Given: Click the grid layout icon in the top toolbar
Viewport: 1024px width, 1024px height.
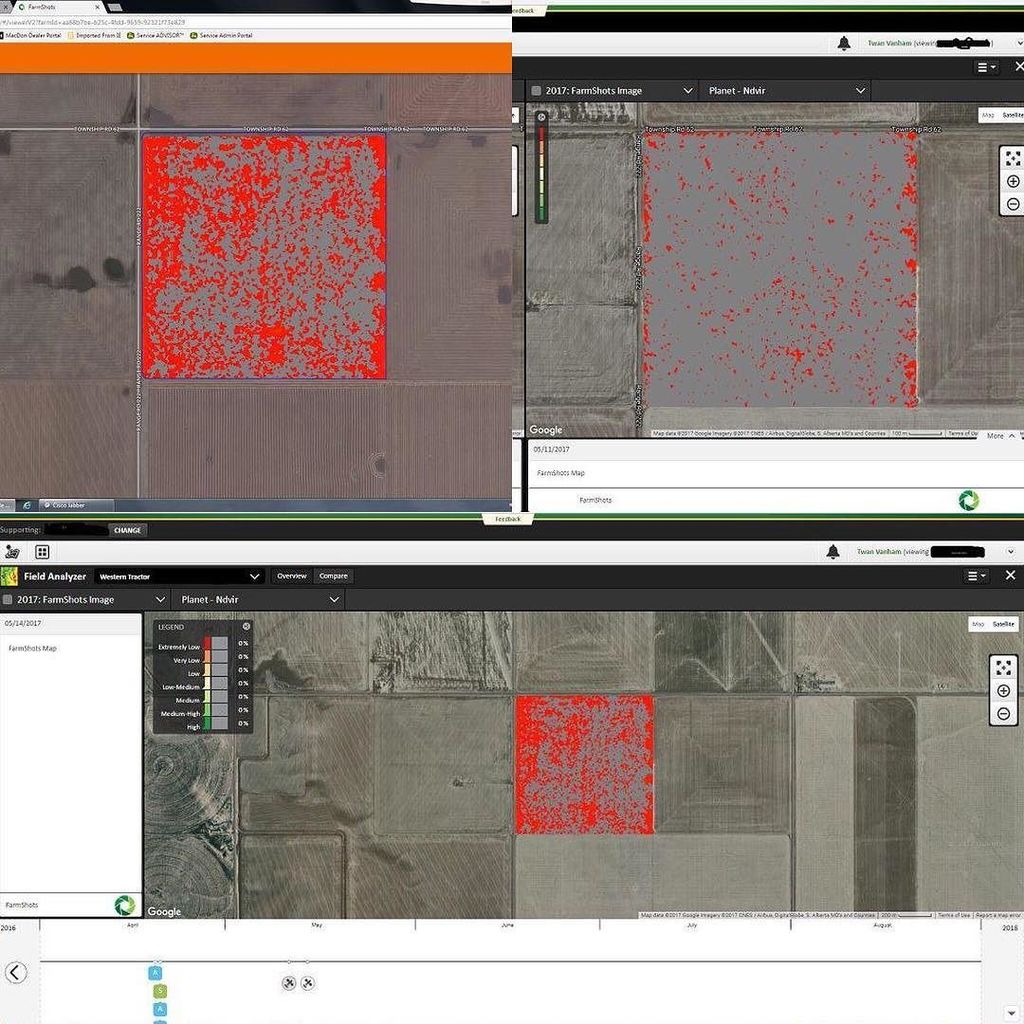Looking at the screenshot, I should 41,551.
